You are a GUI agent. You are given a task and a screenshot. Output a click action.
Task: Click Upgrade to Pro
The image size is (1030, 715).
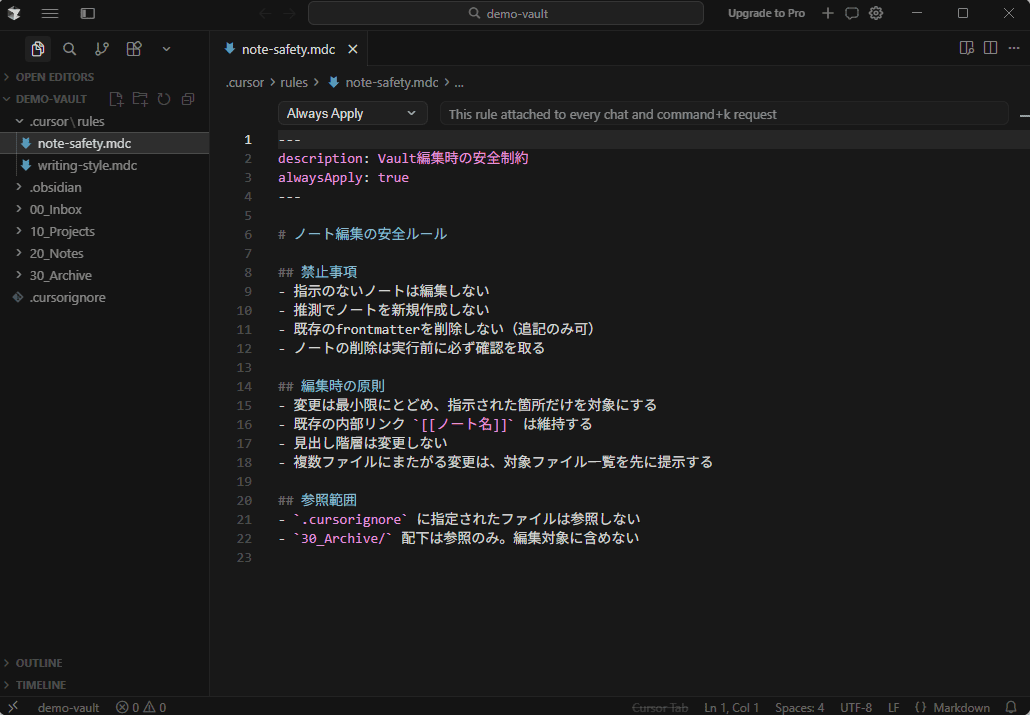766,13
